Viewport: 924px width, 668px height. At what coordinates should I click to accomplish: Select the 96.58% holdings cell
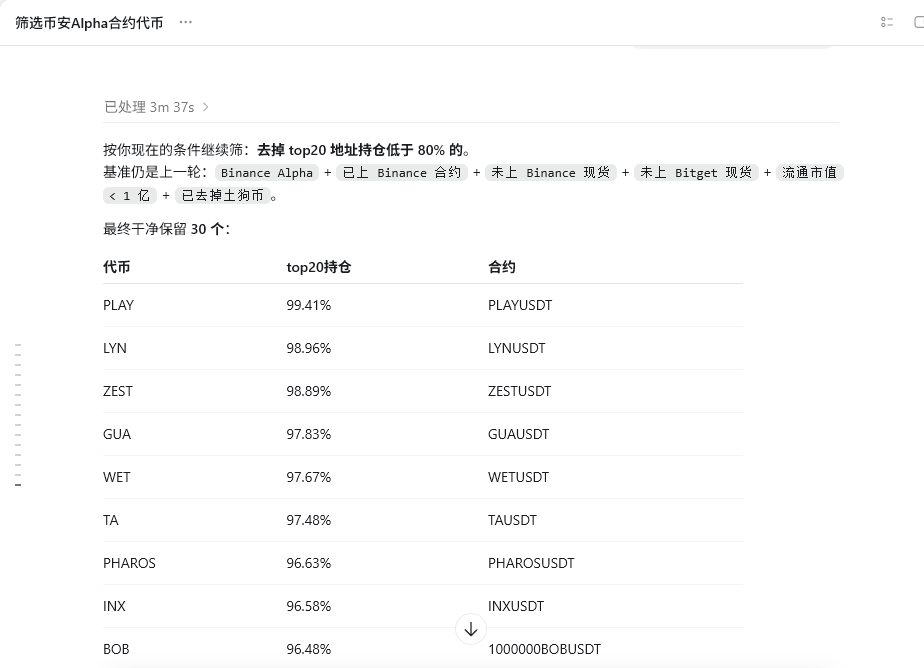tap(309, 606)
